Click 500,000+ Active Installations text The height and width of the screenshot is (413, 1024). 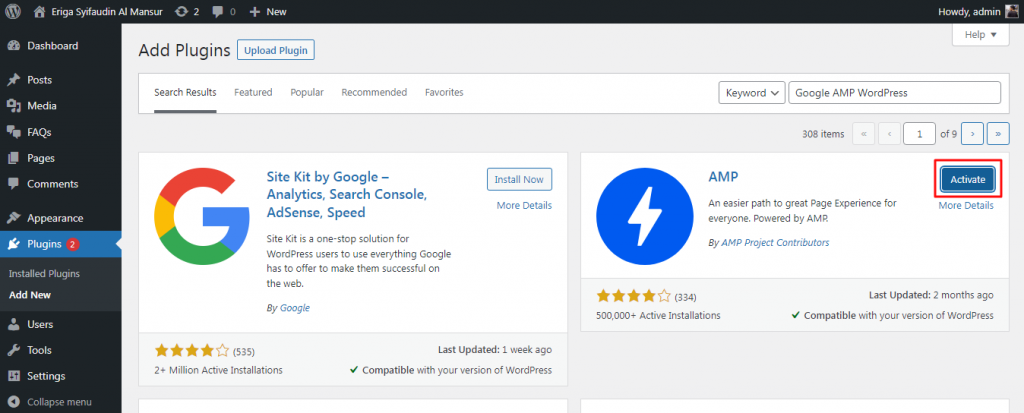pyautogui.click(x=658, y=315)
